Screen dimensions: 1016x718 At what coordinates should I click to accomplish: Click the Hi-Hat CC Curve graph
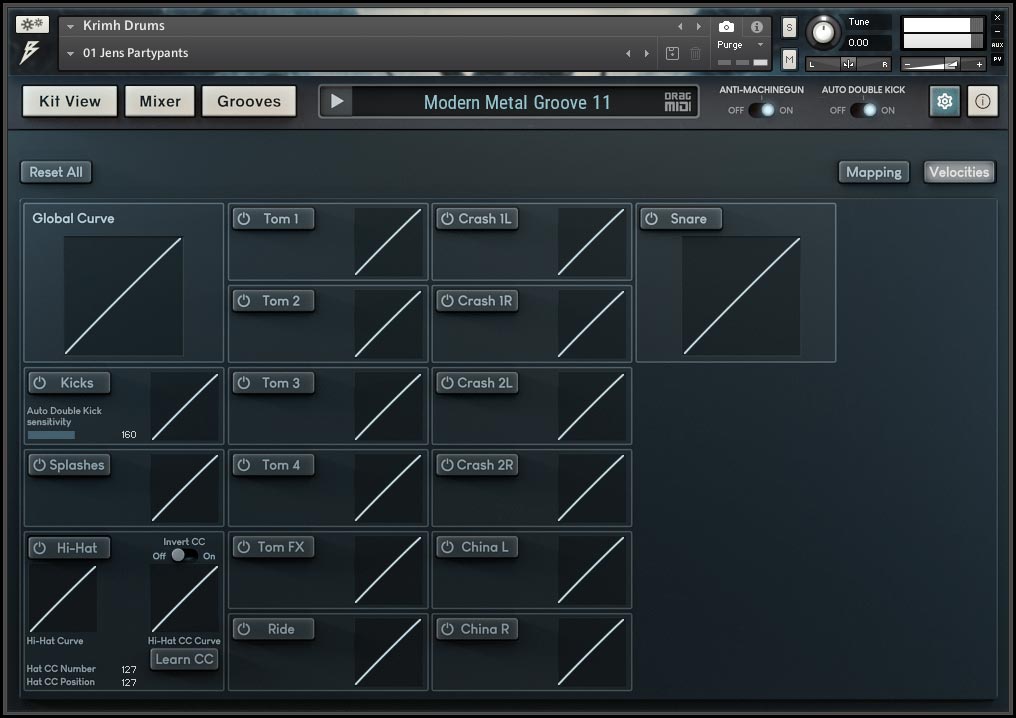[x=185, y=598]
